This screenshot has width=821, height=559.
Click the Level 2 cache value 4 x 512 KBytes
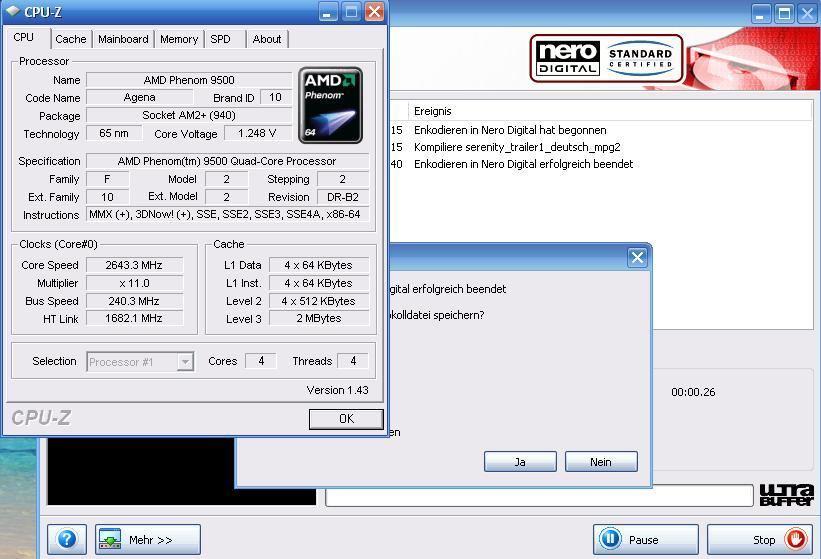(319, 301)
